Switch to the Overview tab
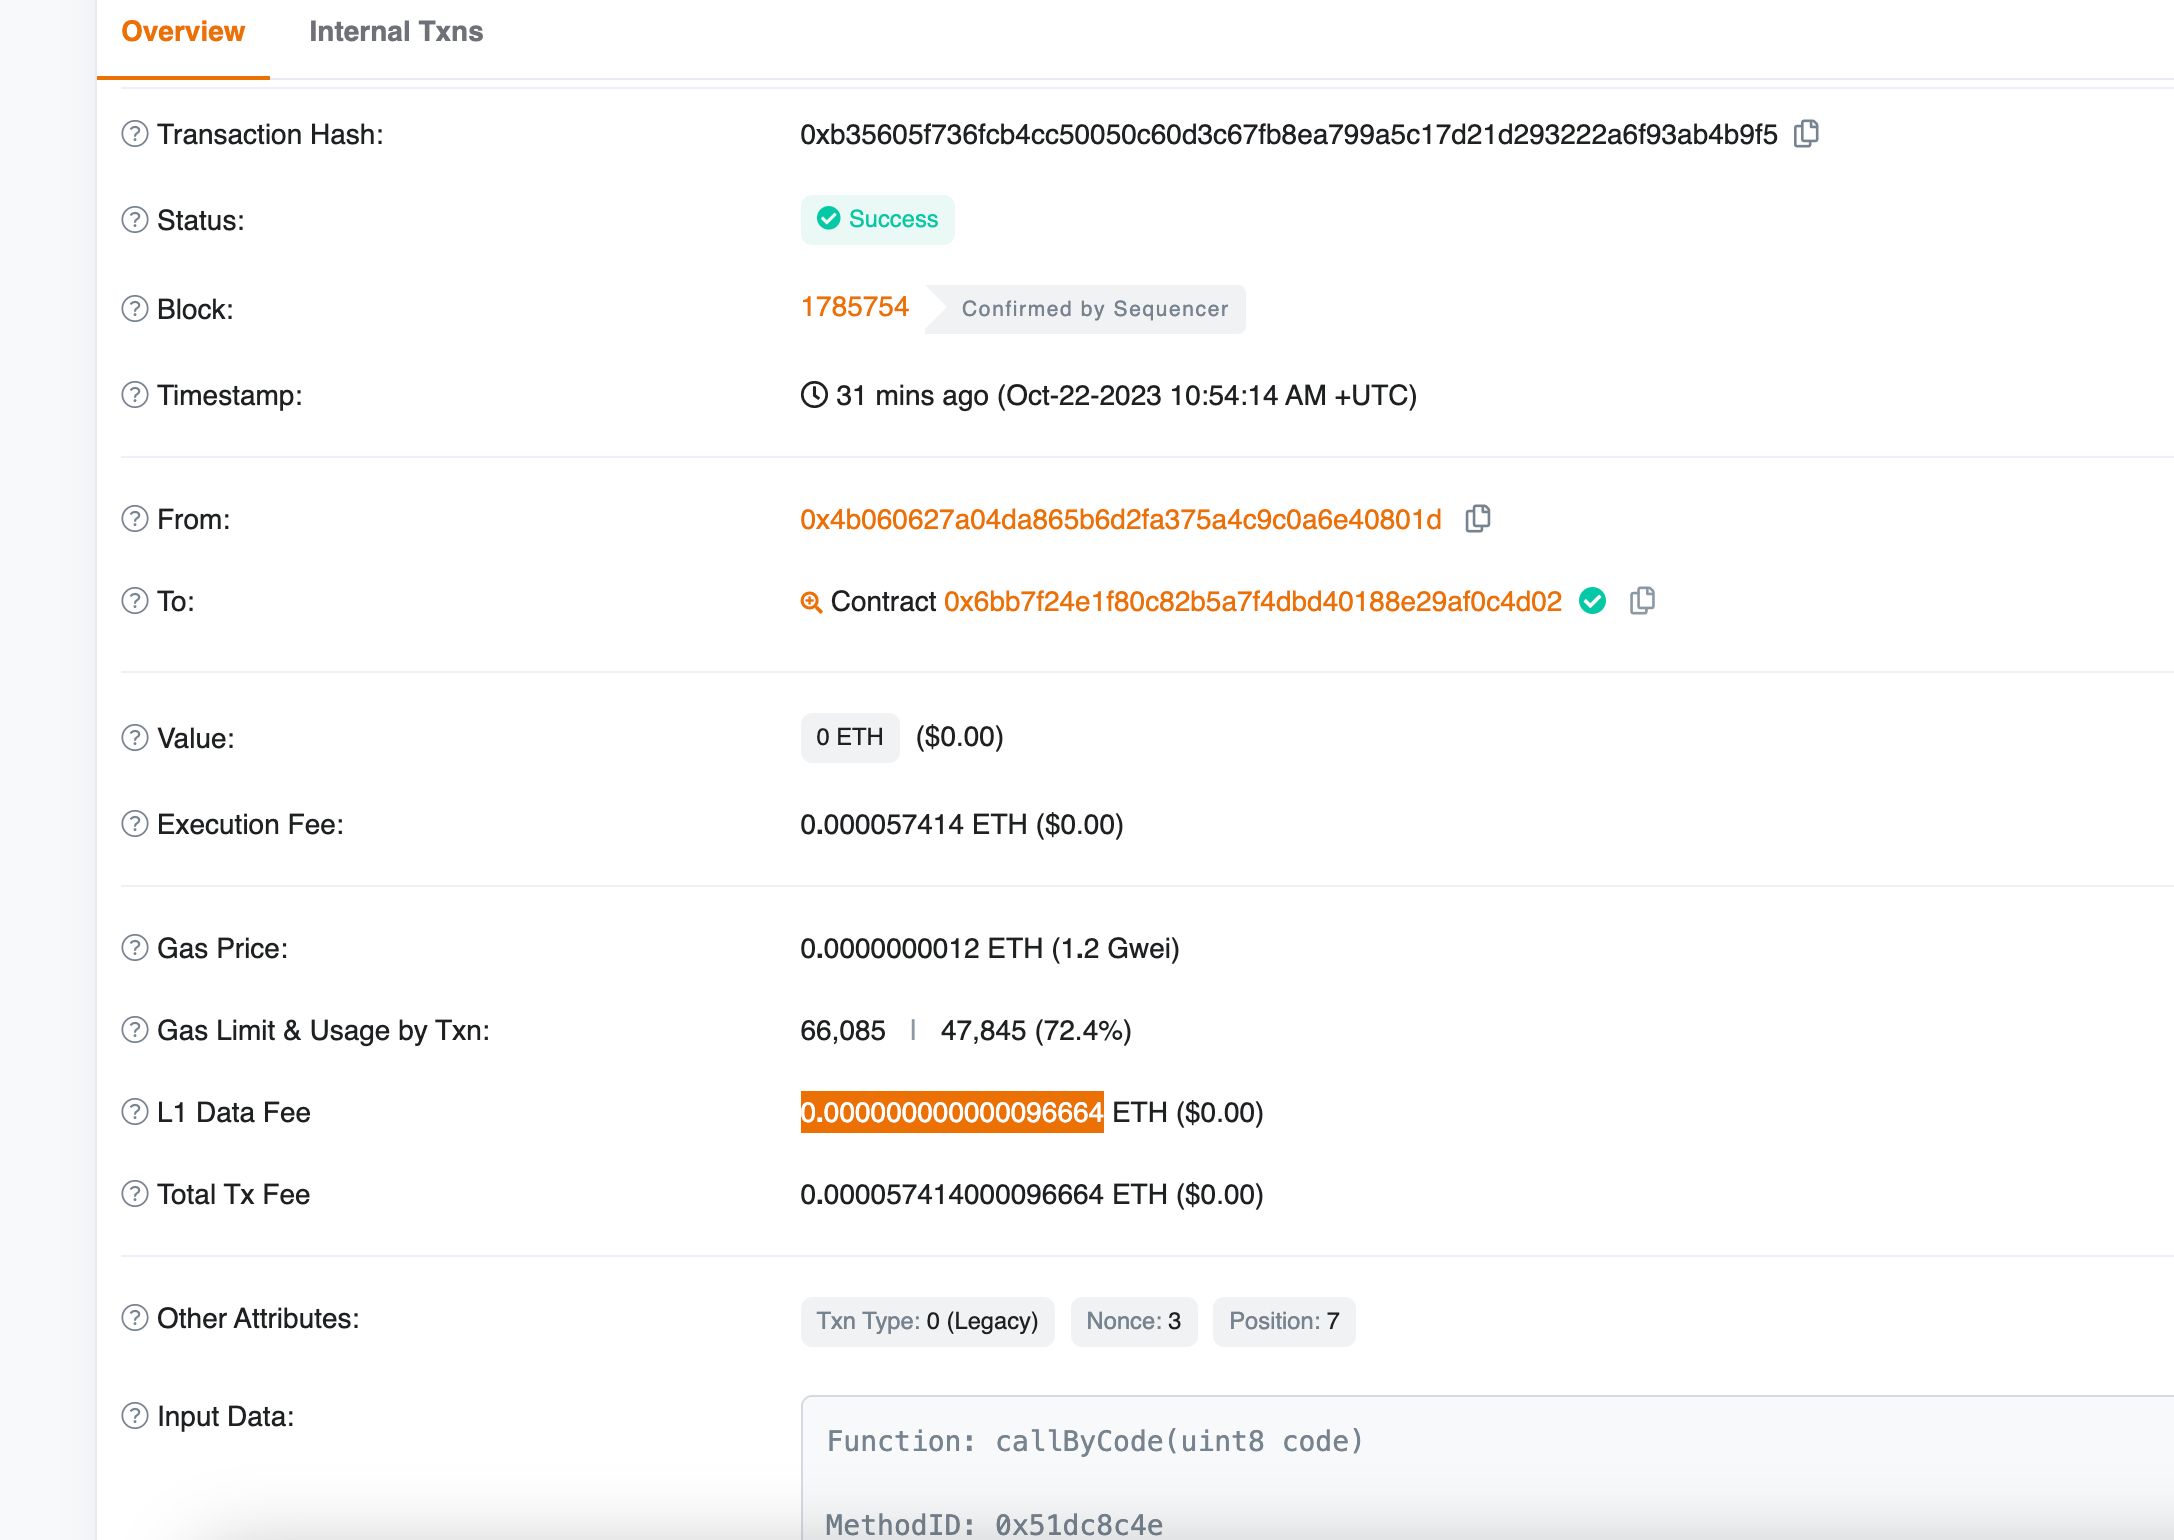This screenshot has height=1540, width=2174. pyautogui.click(x=183, y=32)
